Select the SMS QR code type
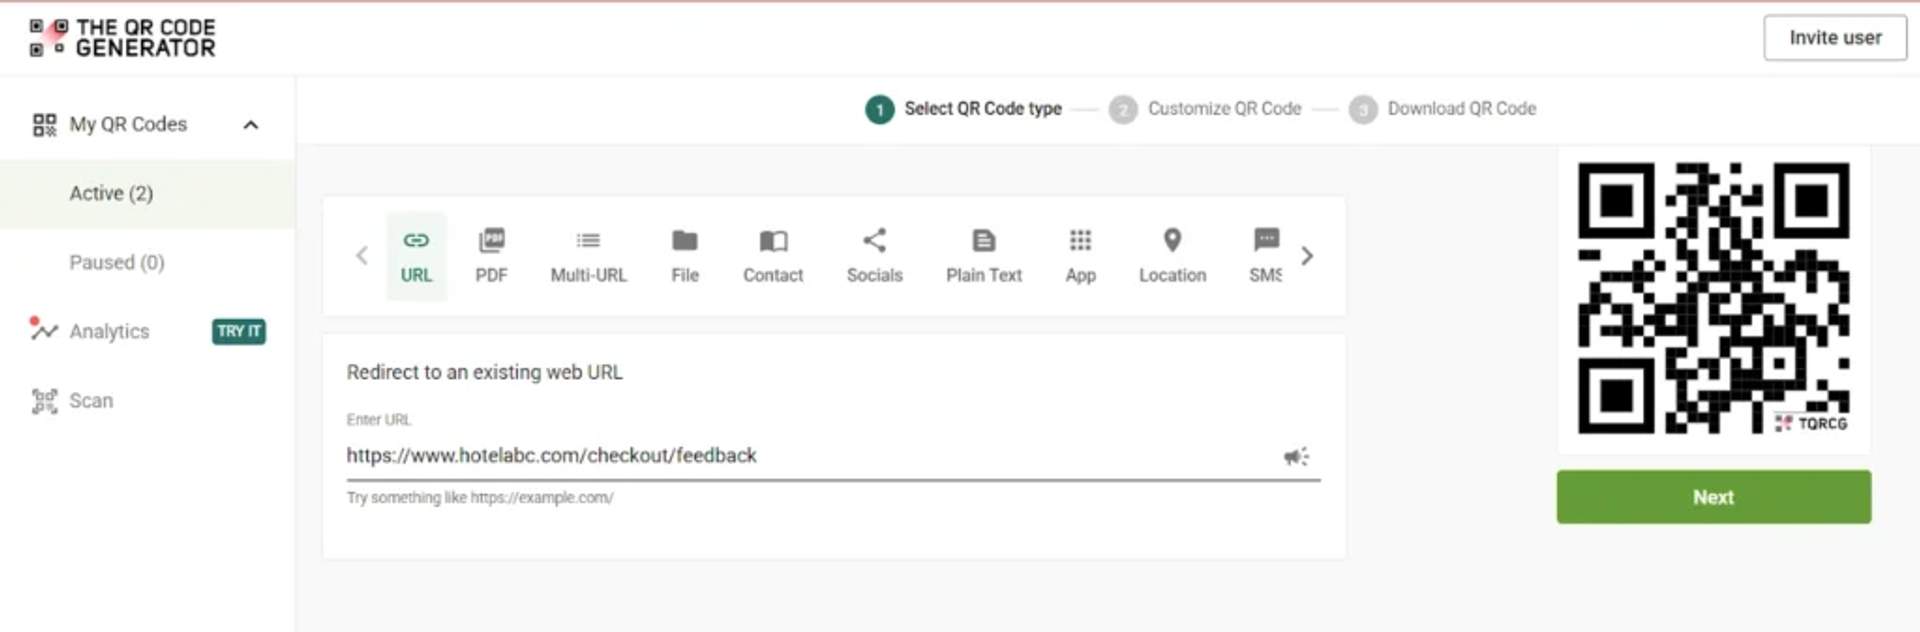 click(x=1265, y=257)
